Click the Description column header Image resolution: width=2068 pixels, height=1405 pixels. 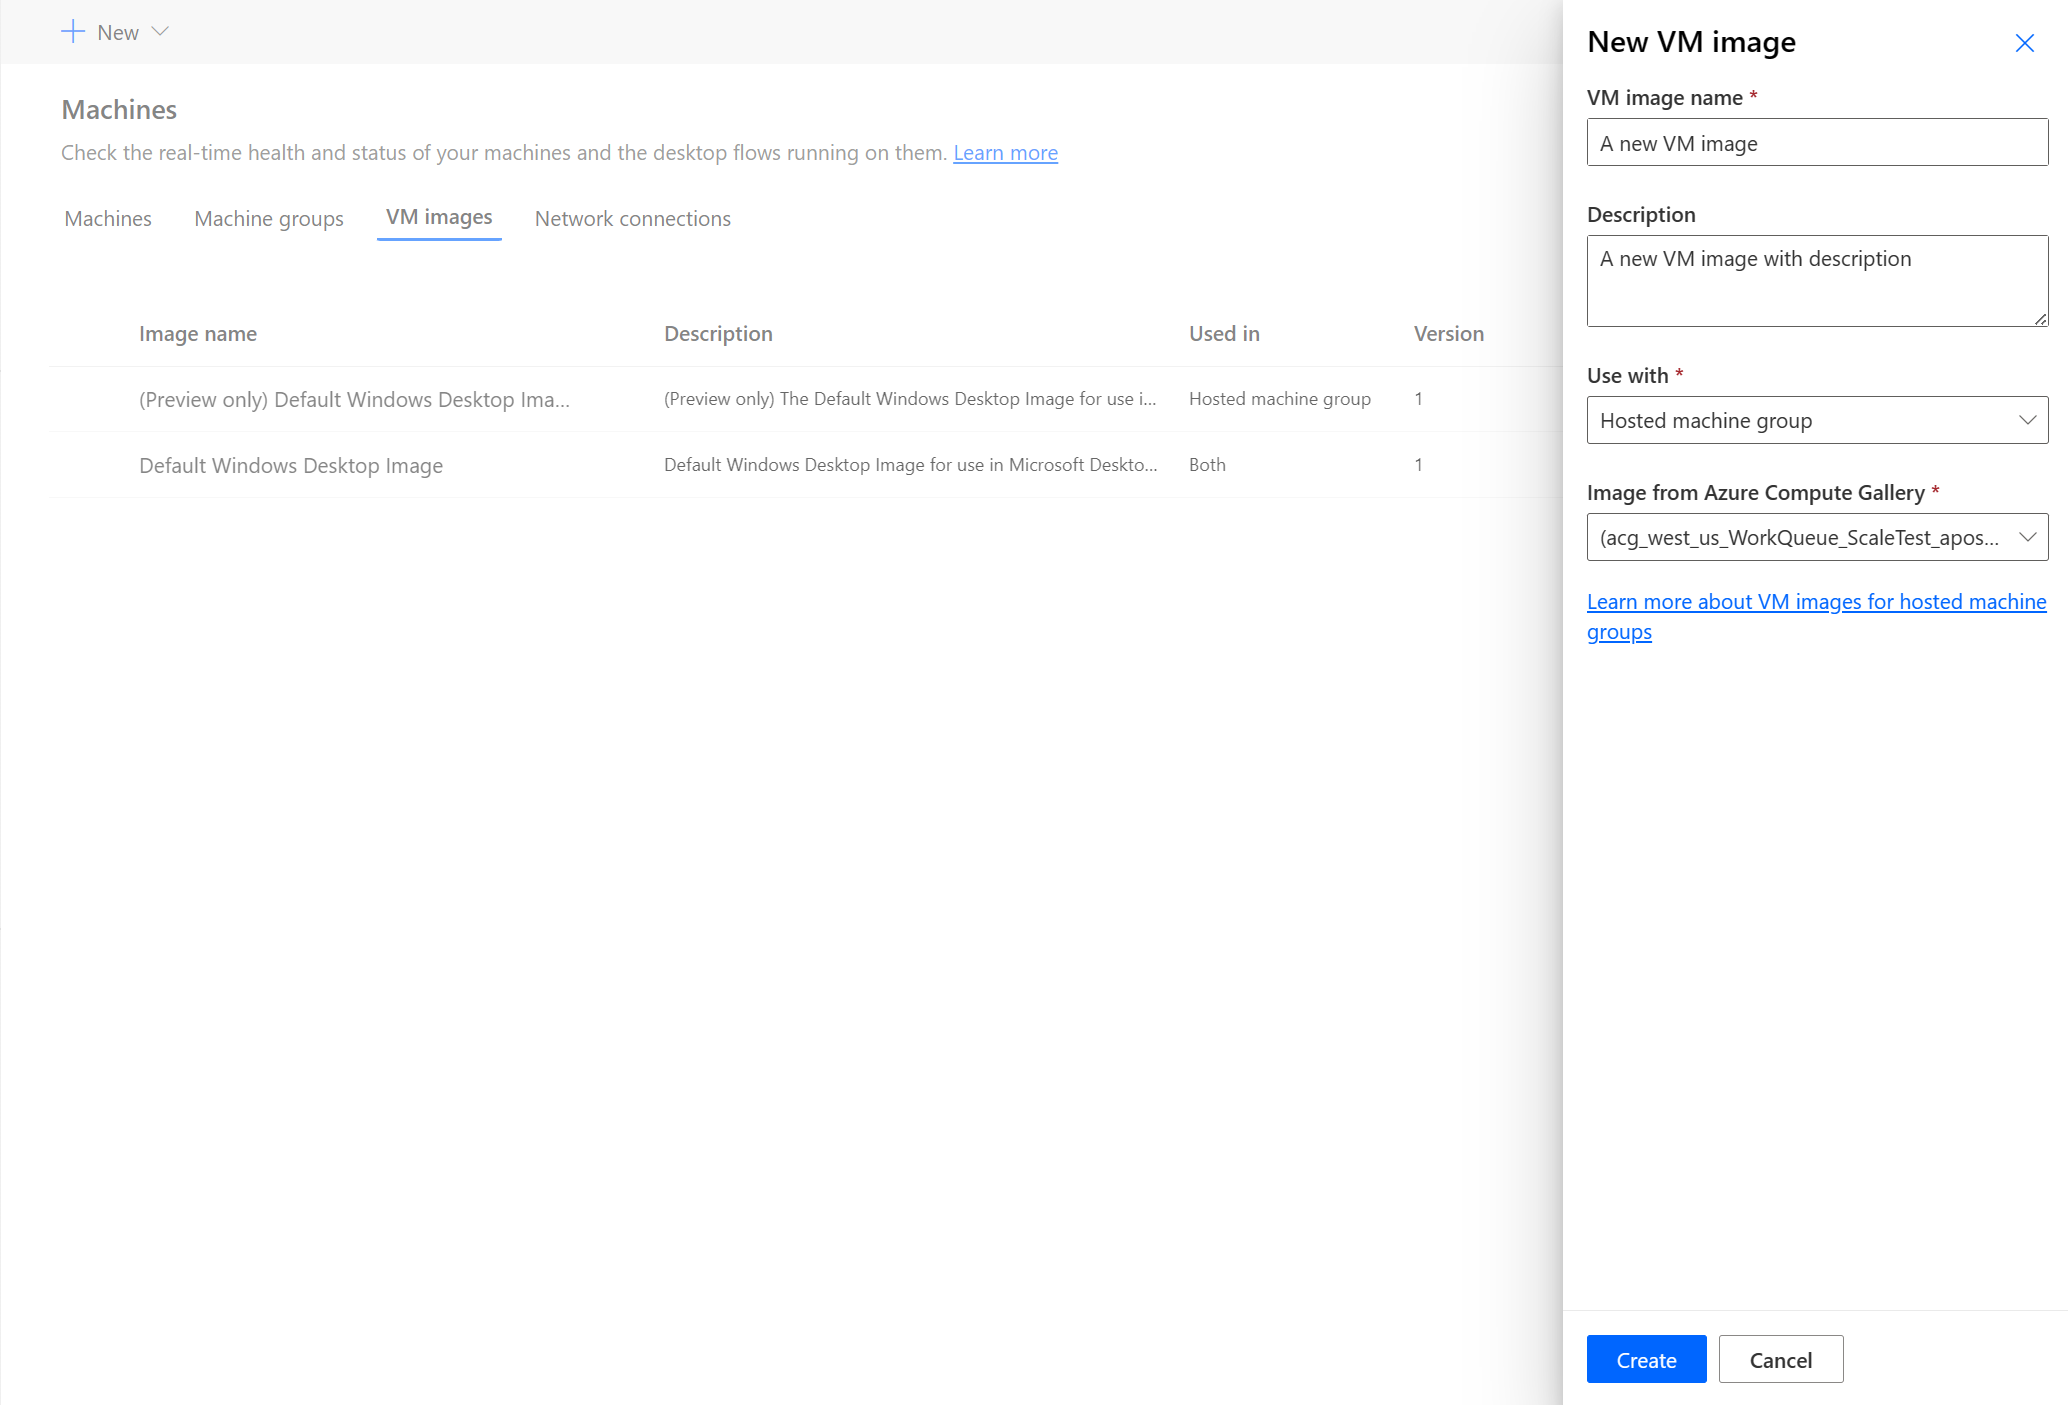(x=717, y=332)
